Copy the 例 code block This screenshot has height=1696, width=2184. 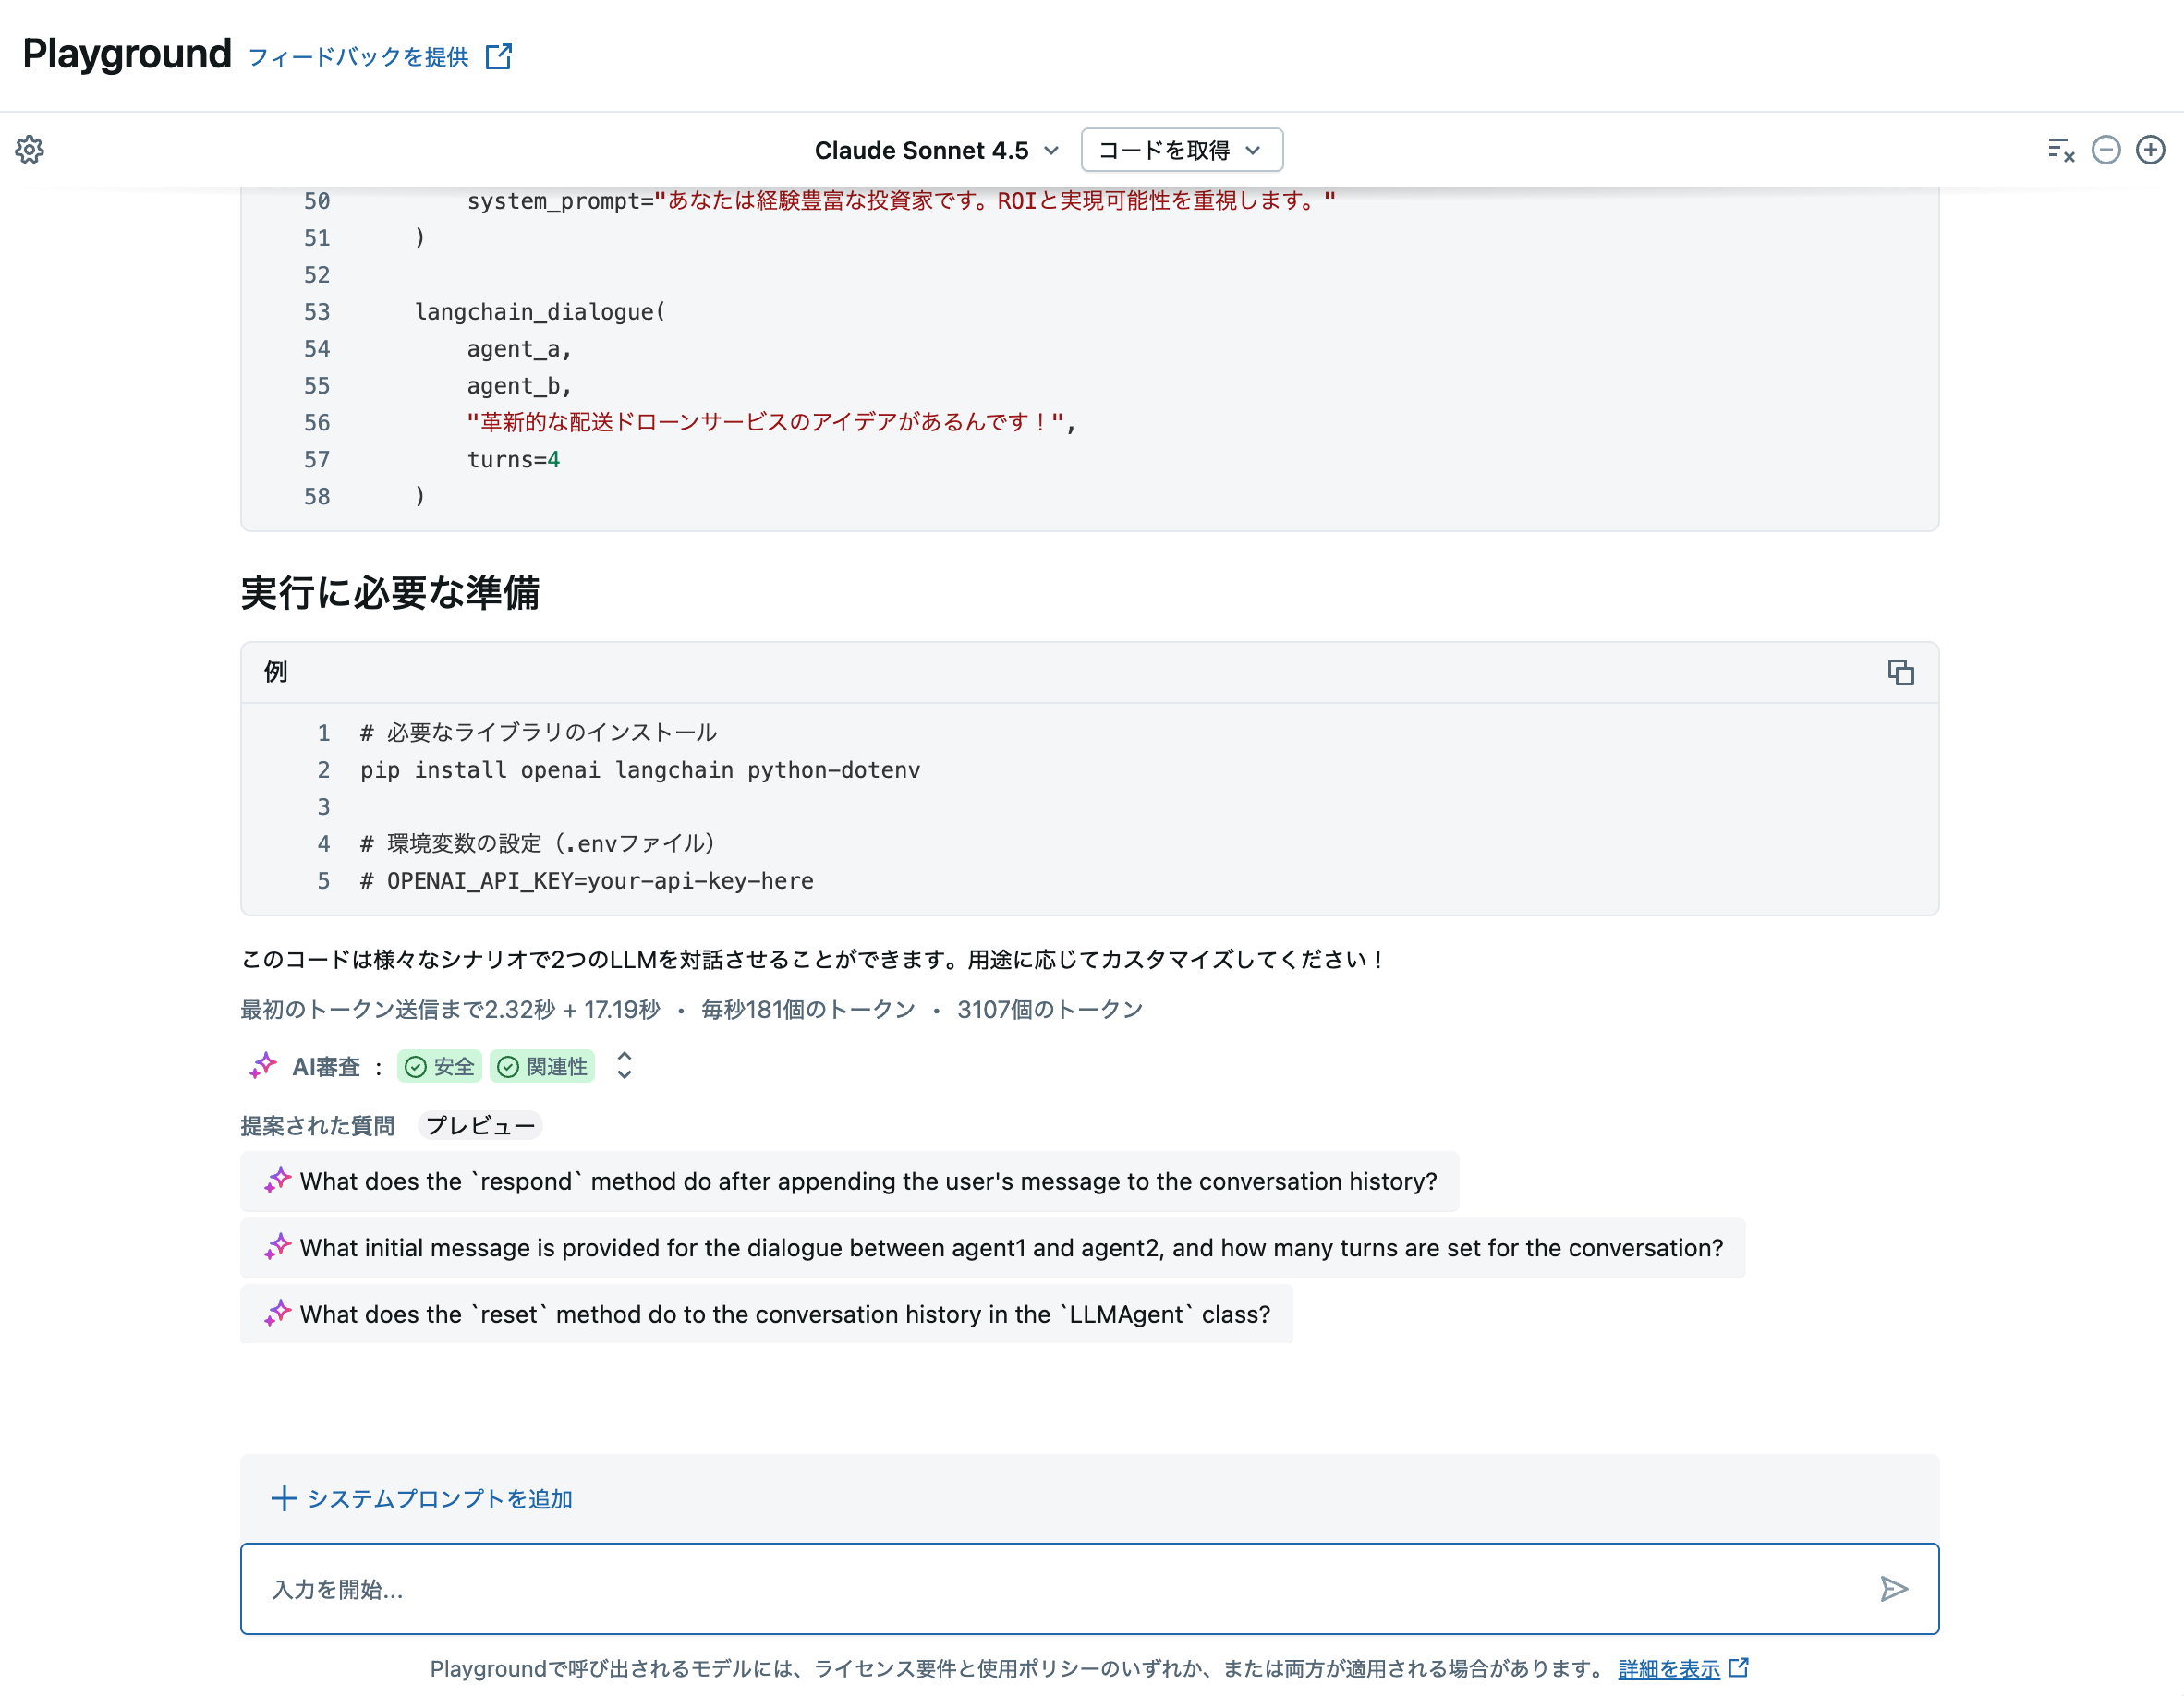pos(1901,672)
